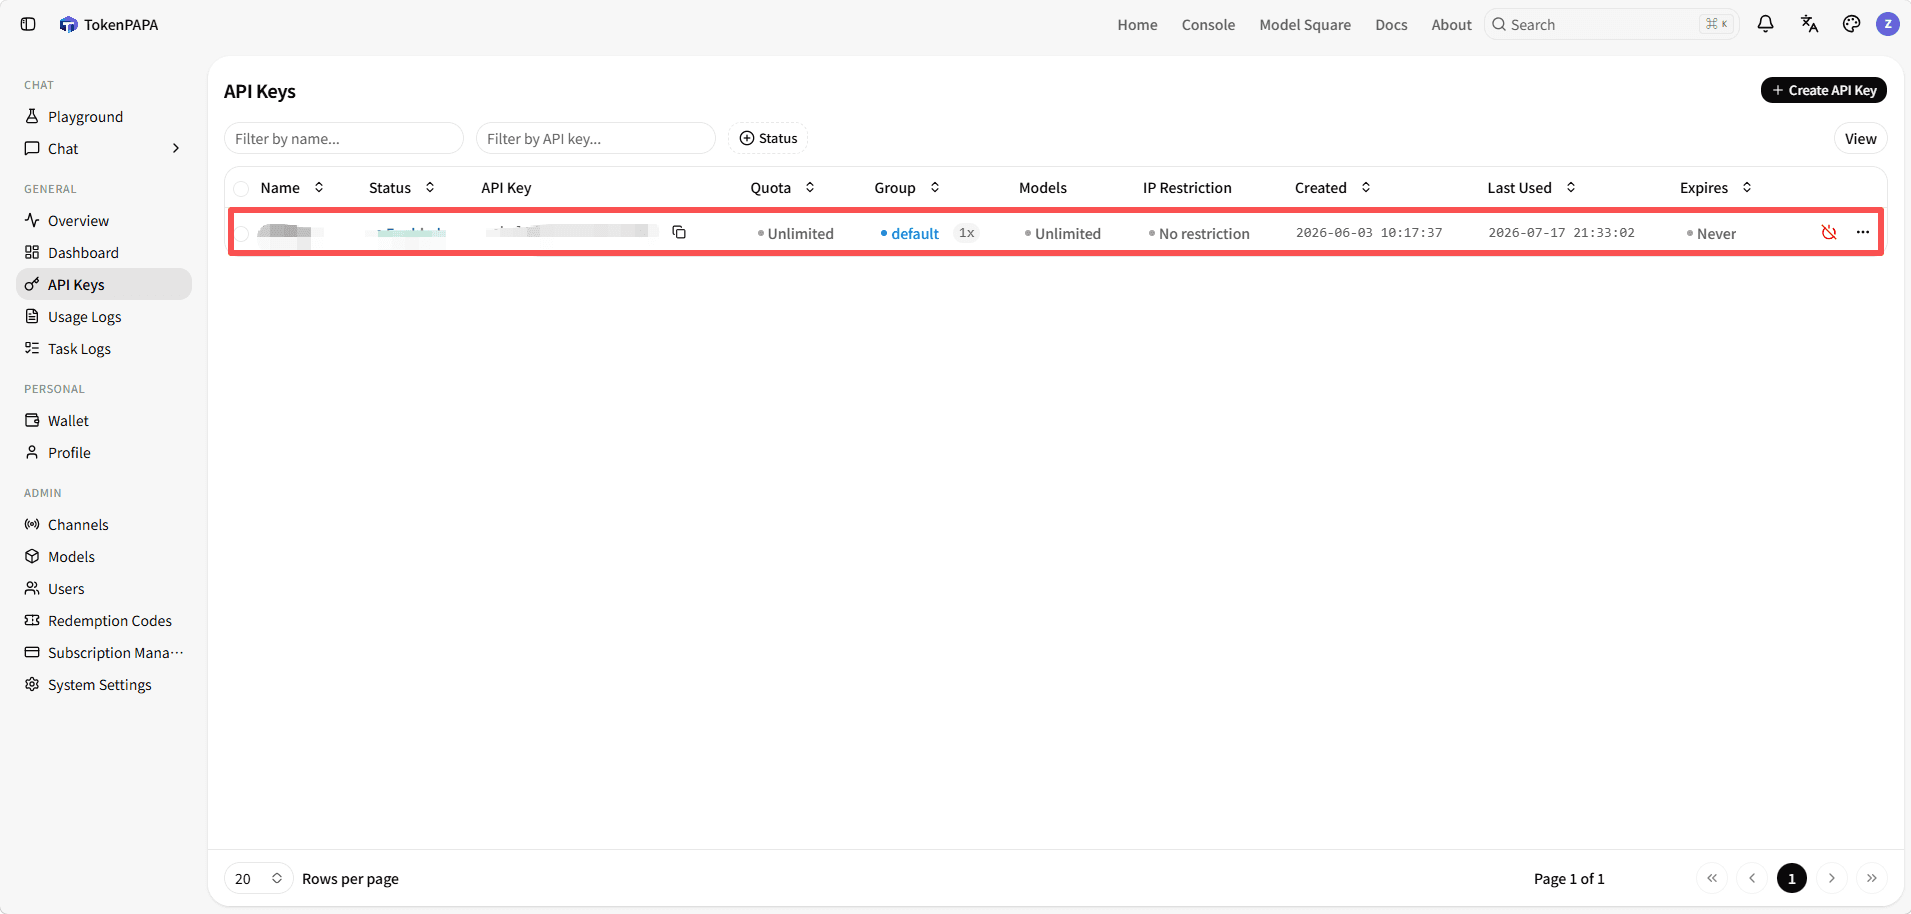Go to Docs in top navigation
Viewport: 1911px width, 914px height.
[1391, 24]
